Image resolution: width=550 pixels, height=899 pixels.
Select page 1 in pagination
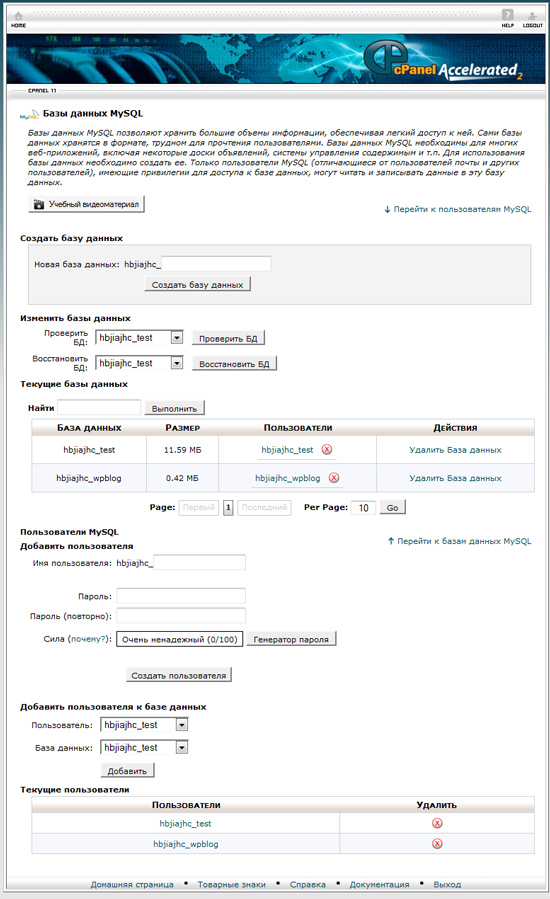pyautogui.click(x=228, y=507)
